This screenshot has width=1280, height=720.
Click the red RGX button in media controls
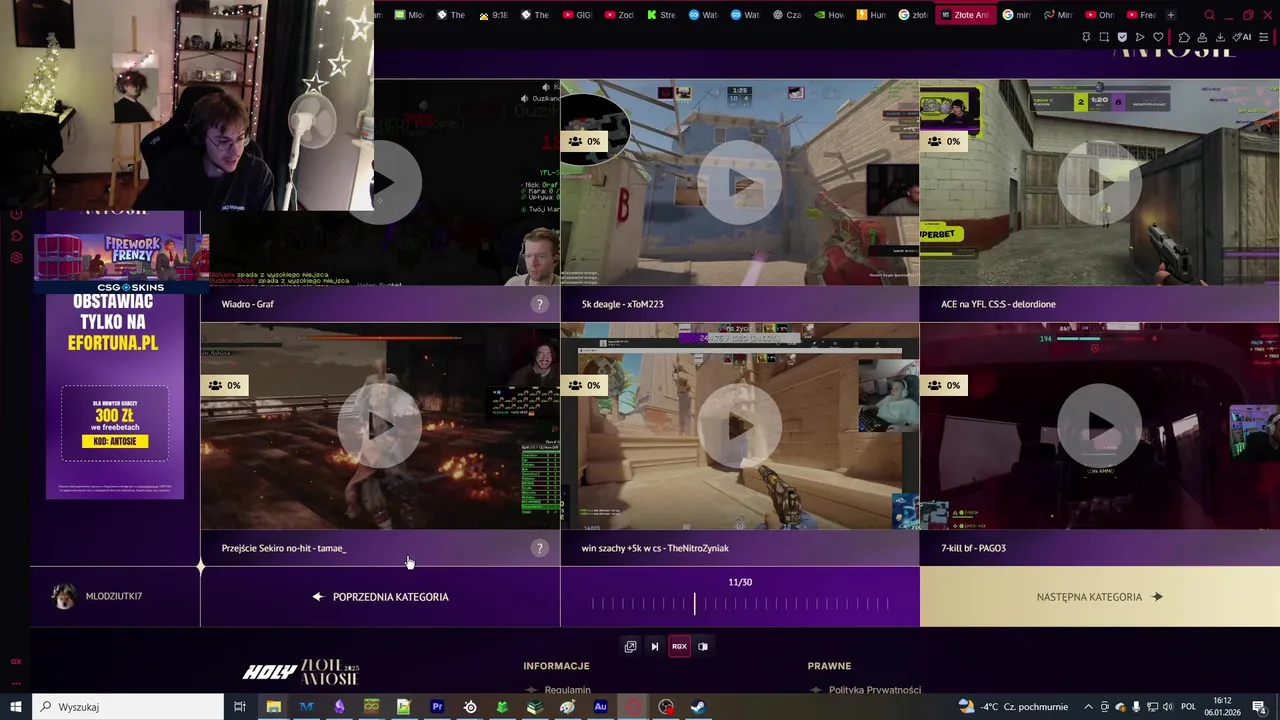point(679,646)
